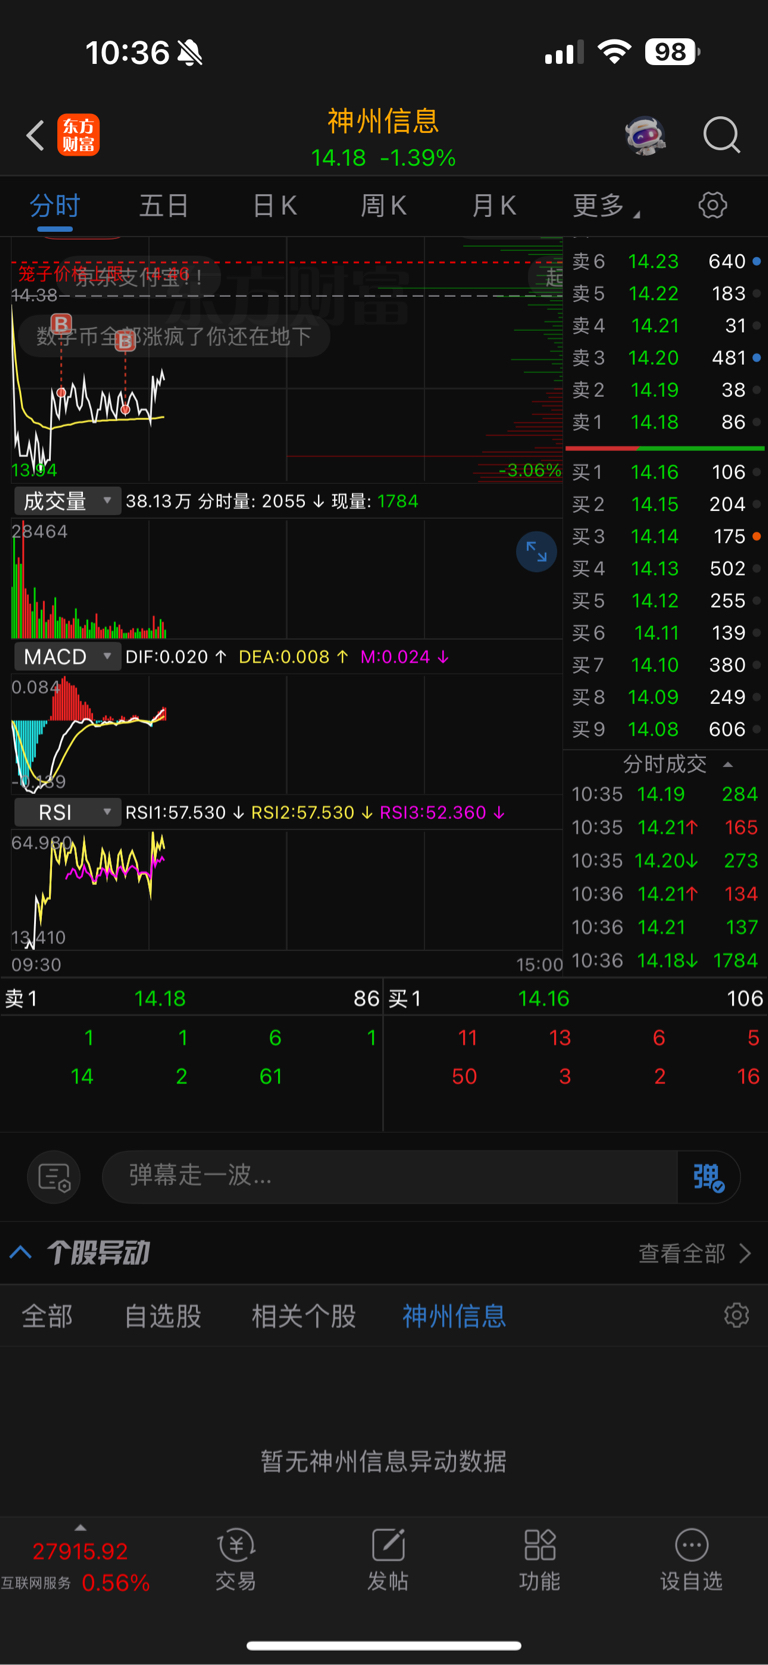Collapse the 个股异动 section chevron
Screen dimensions: 768x1665
click(21, 1252)
